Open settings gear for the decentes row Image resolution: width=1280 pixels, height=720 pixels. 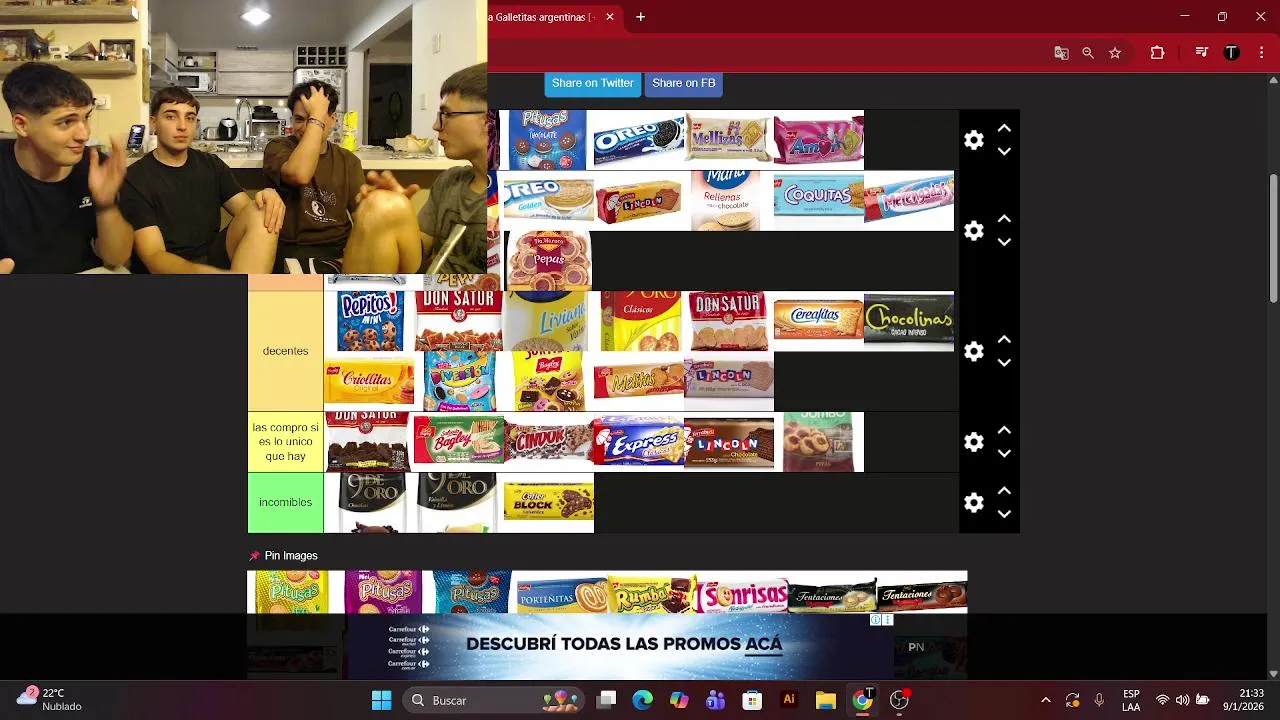point(974,351)
